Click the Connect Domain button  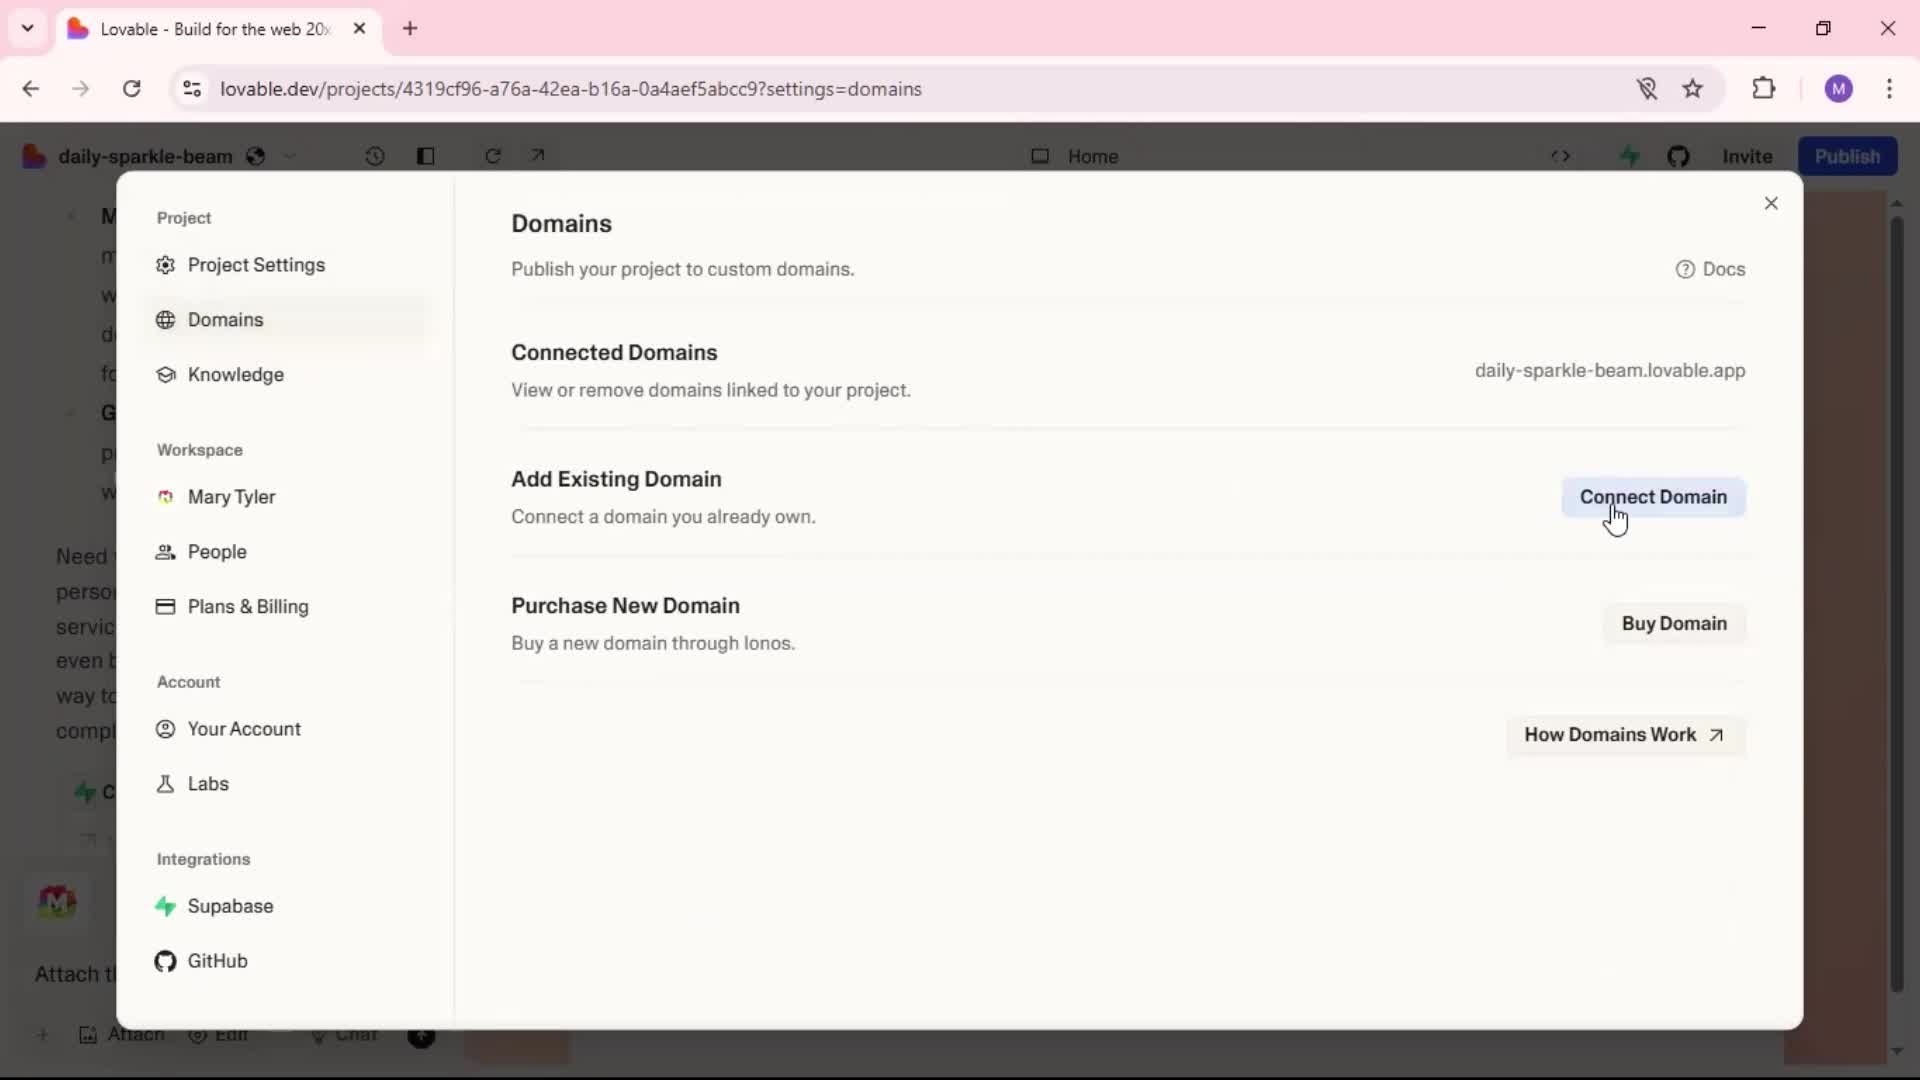pyautogui.click(x=1653, y=497)
